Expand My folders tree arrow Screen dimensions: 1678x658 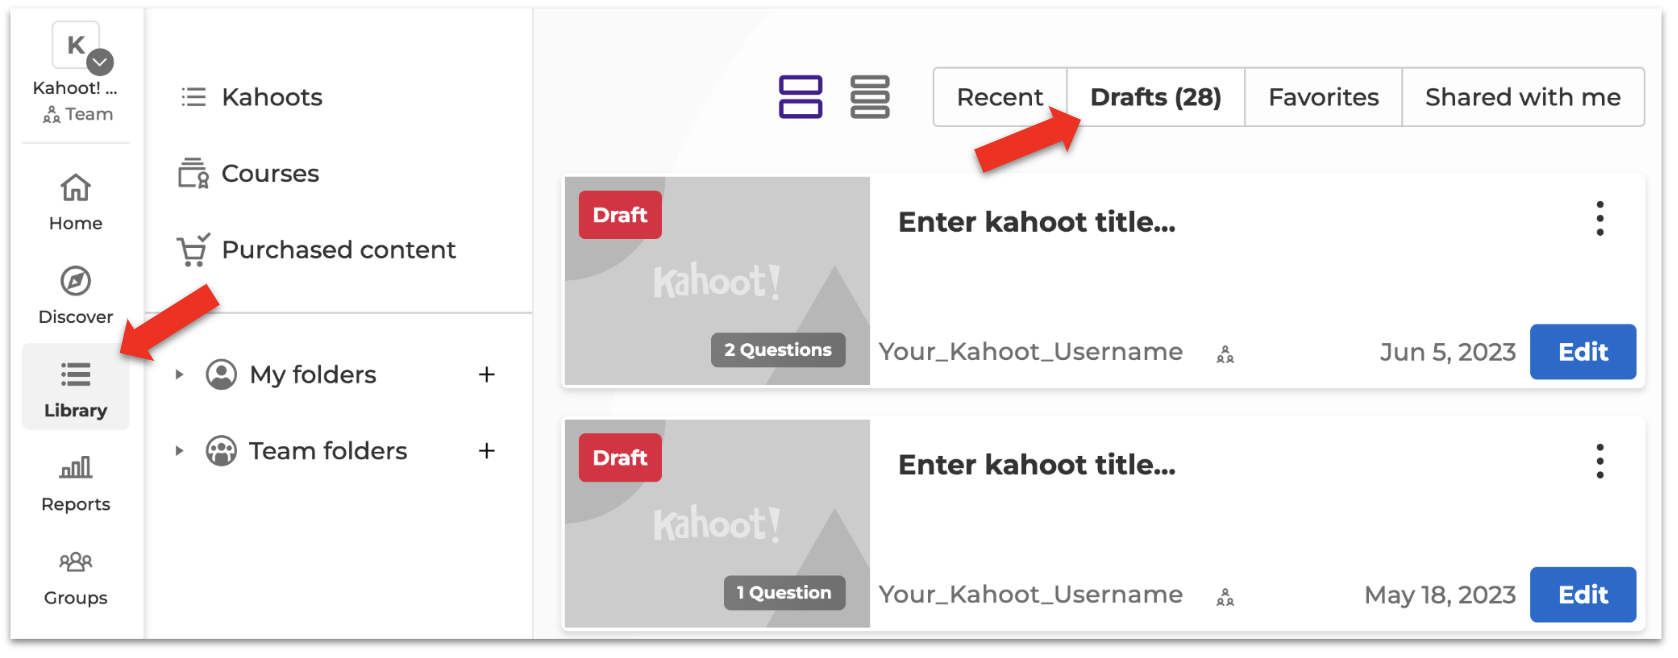(179, 375)
